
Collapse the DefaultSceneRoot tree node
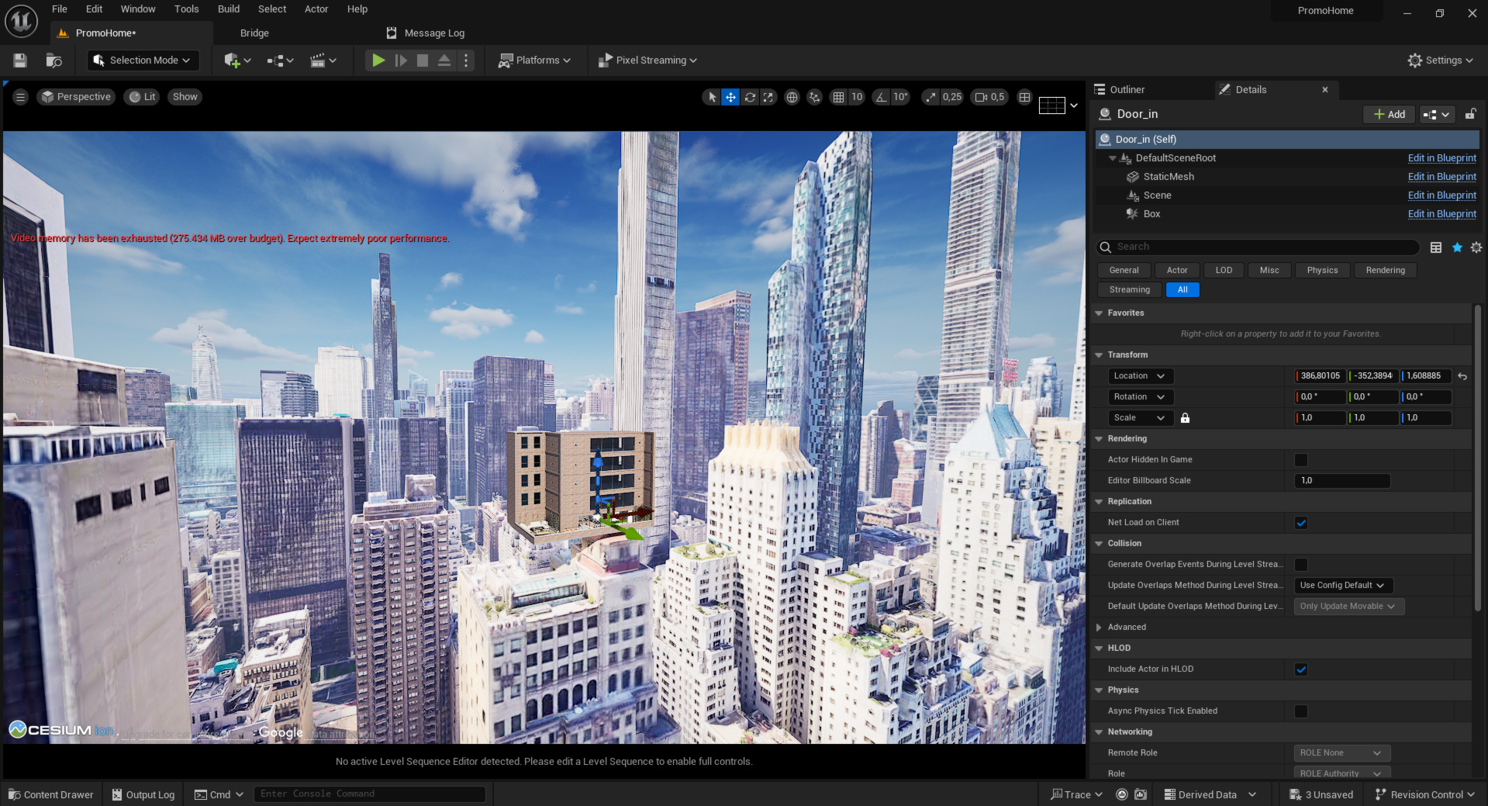1112,158
